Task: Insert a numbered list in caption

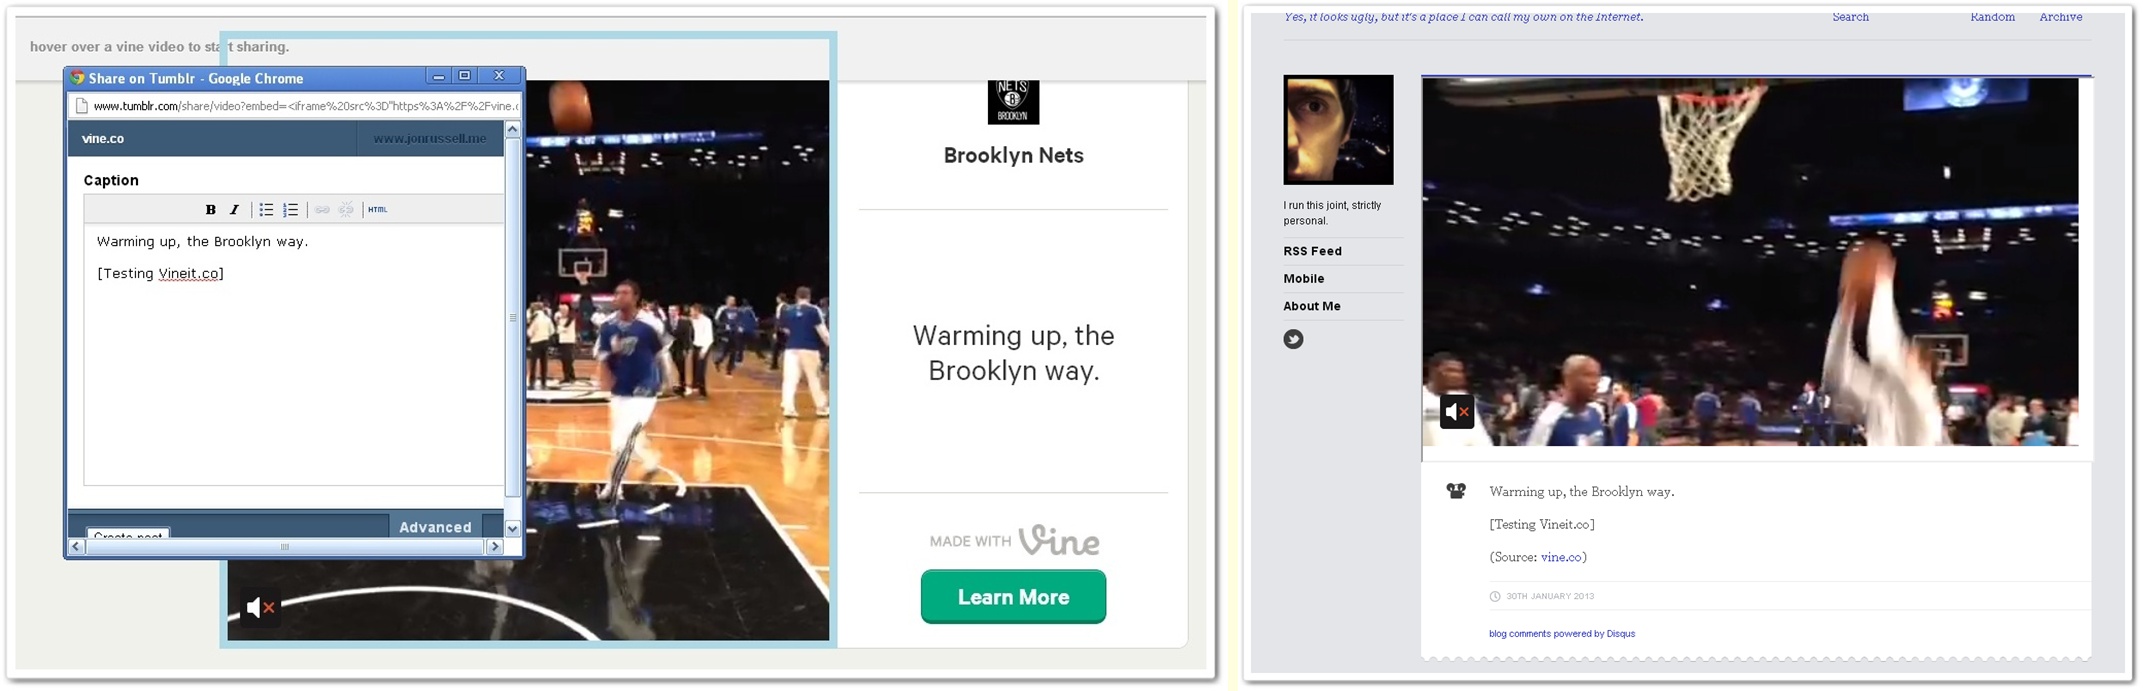Action: 290,210
